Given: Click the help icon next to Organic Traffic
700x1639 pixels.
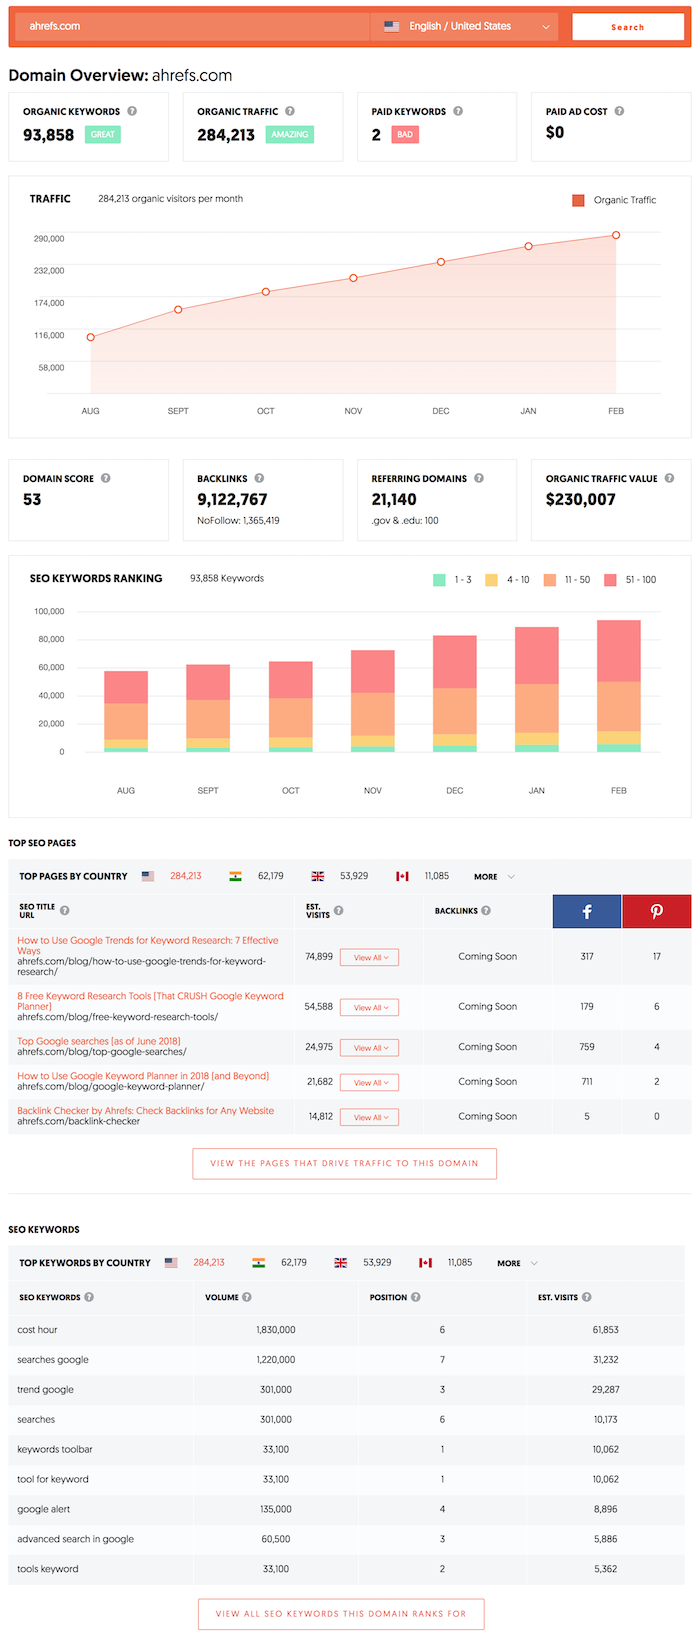Looking at the screenshot, I should (x=290, y=111).
